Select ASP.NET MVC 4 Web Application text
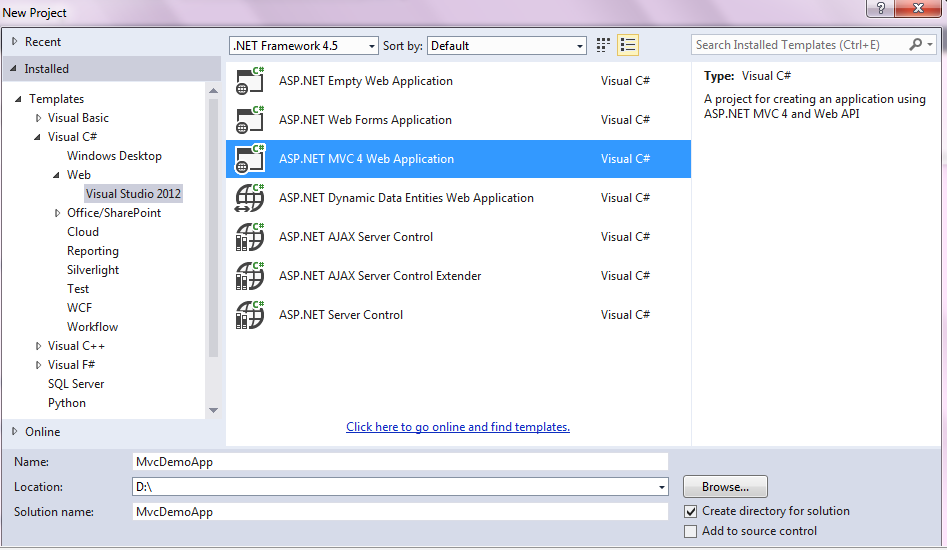The width and height of the screenshot is (947, 550). pos(366,159)
